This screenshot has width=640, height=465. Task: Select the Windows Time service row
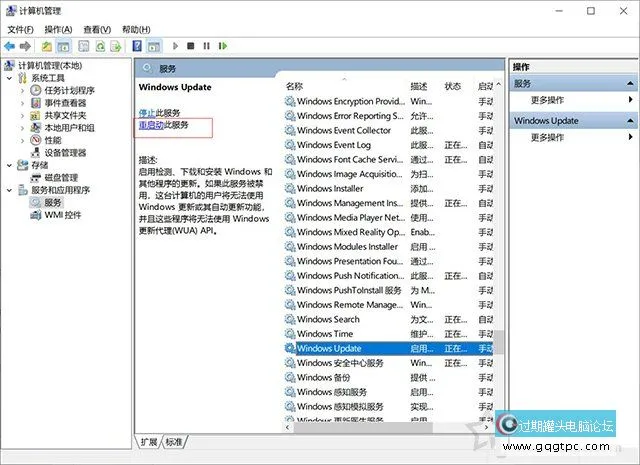click(x=389, y=334)
